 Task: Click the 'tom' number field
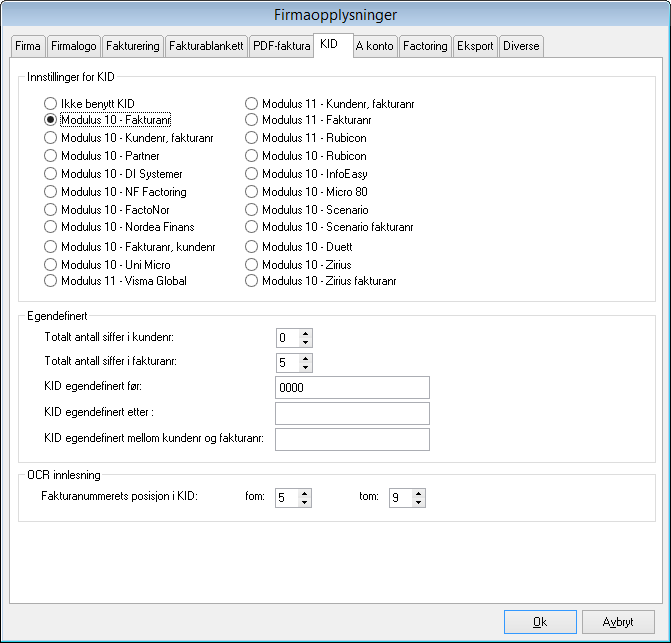click(x=401, y=498)
